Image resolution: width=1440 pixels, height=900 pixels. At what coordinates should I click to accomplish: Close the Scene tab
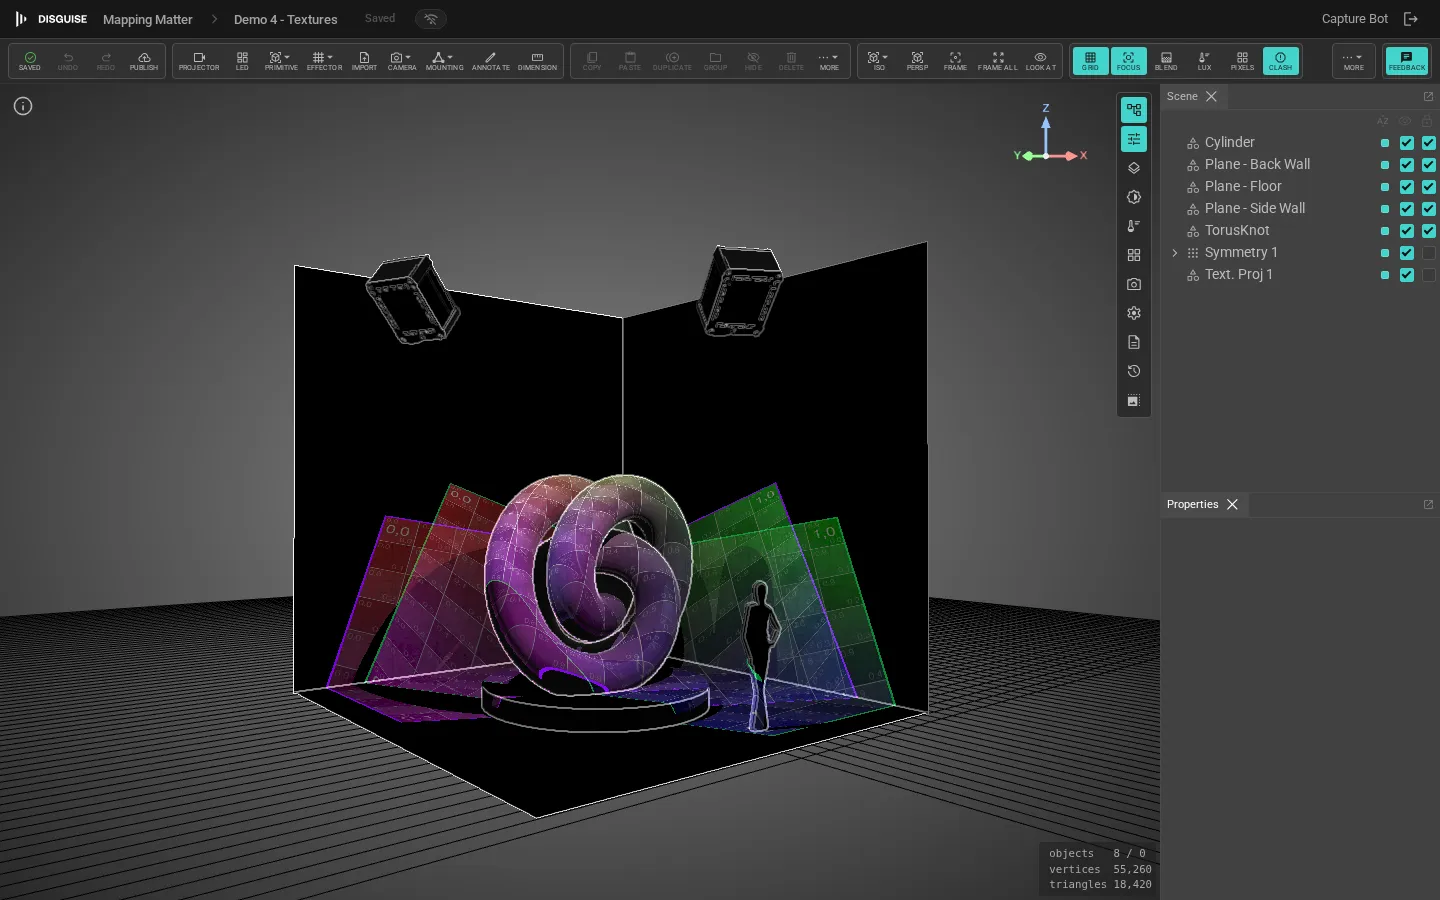(1211, 96)
